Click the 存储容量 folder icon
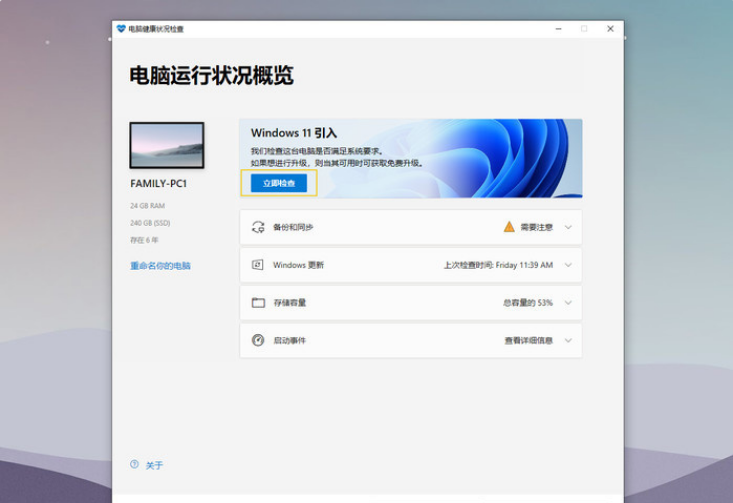Screen dimensions: 733x503 point(258,302)
